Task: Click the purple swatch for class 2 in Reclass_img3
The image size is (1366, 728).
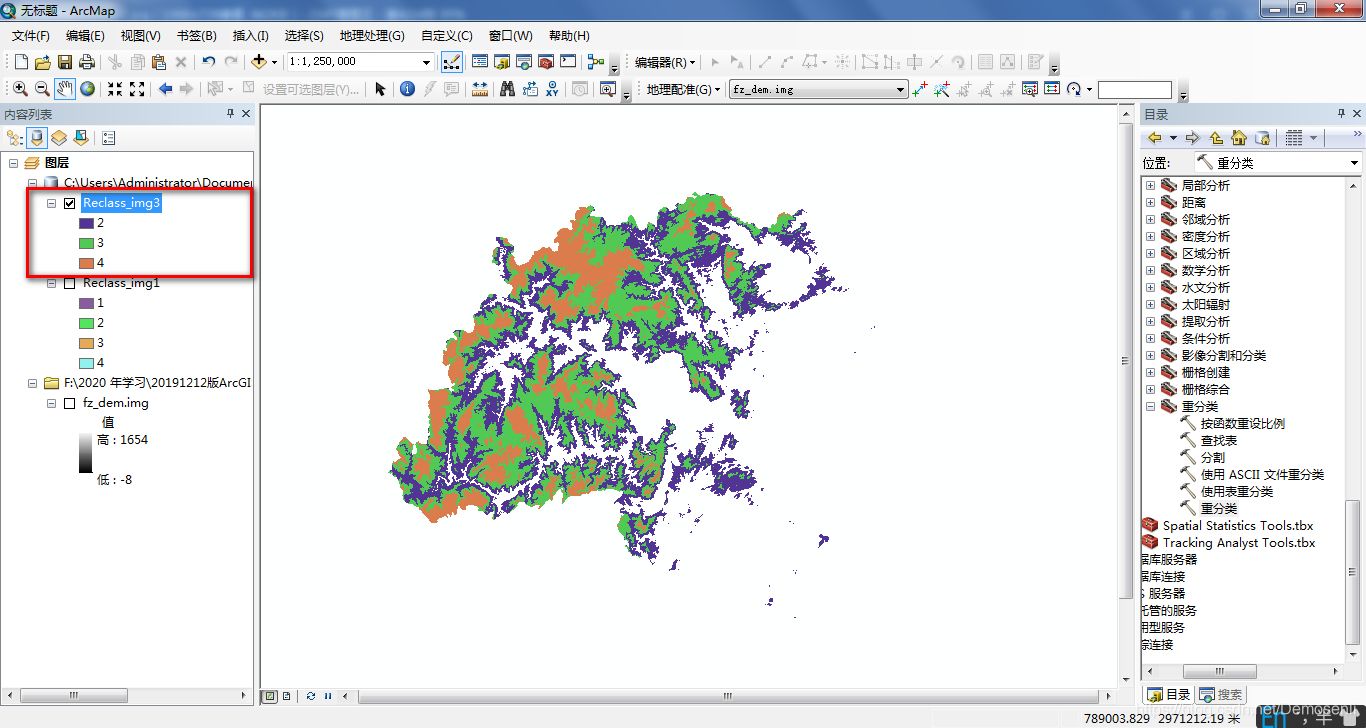Action: (x=86, y=223)
